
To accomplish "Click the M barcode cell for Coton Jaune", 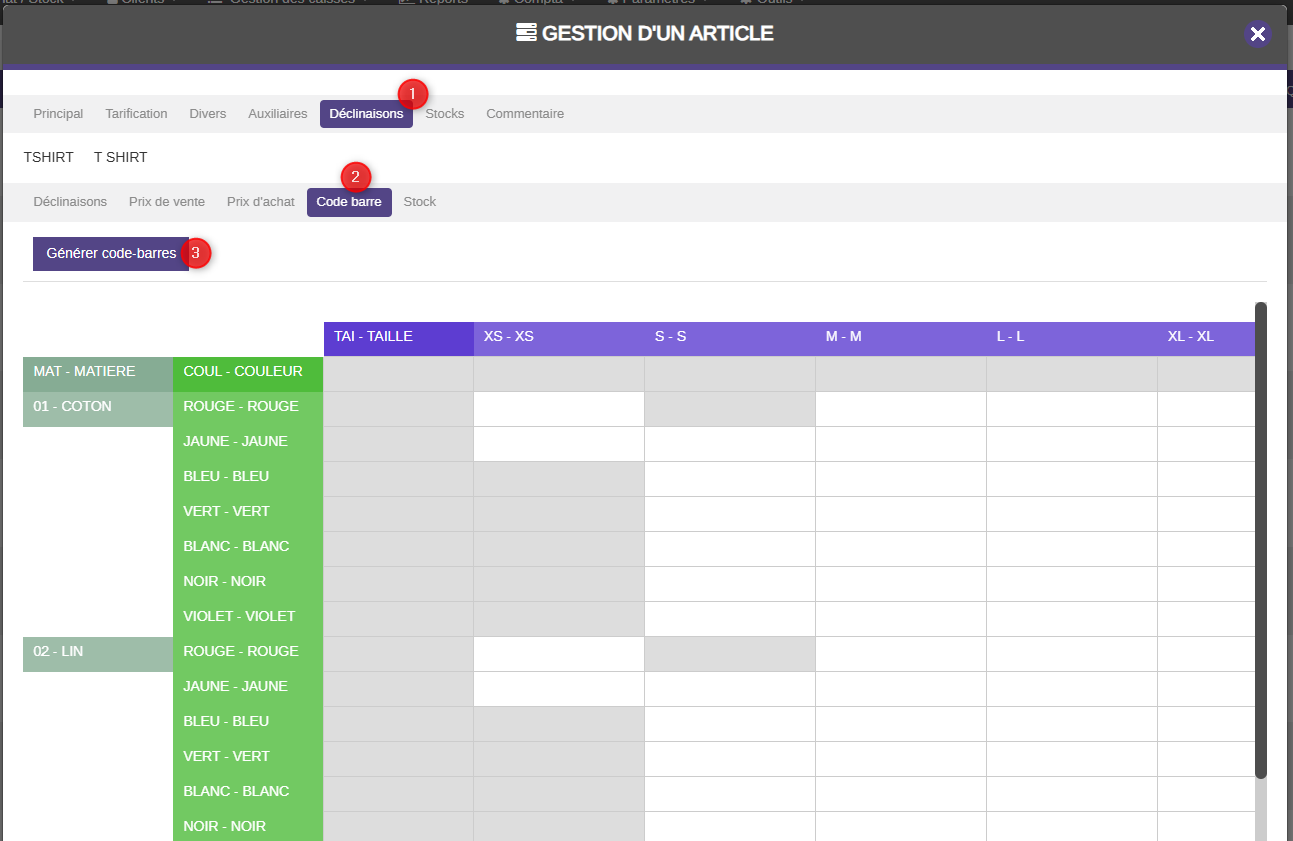I will coord(900,444).
